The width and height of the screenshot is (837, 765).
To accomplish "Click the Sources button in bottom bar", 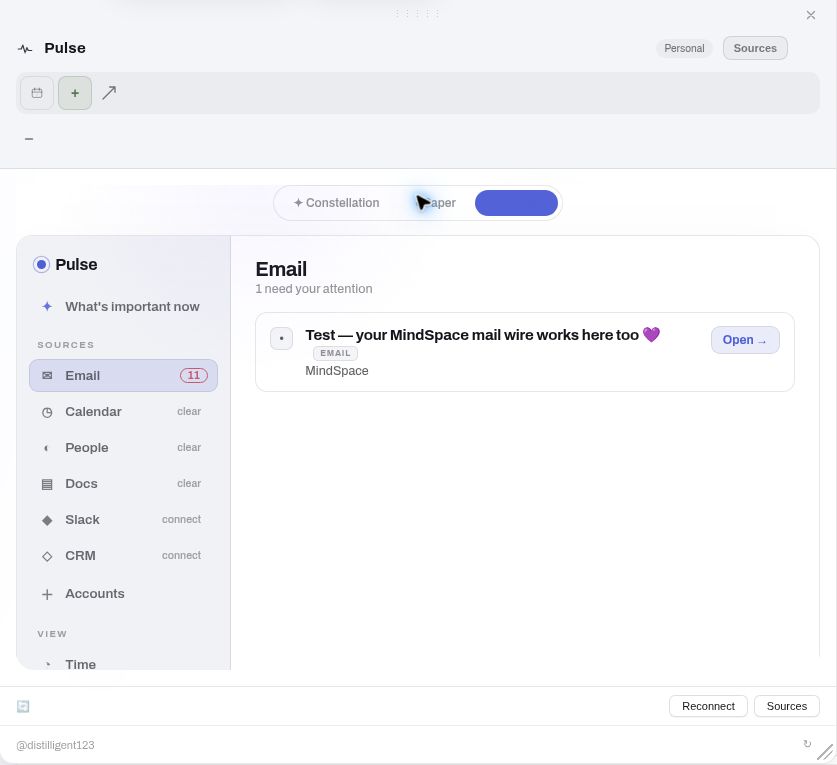I will (x=786, y=706).
